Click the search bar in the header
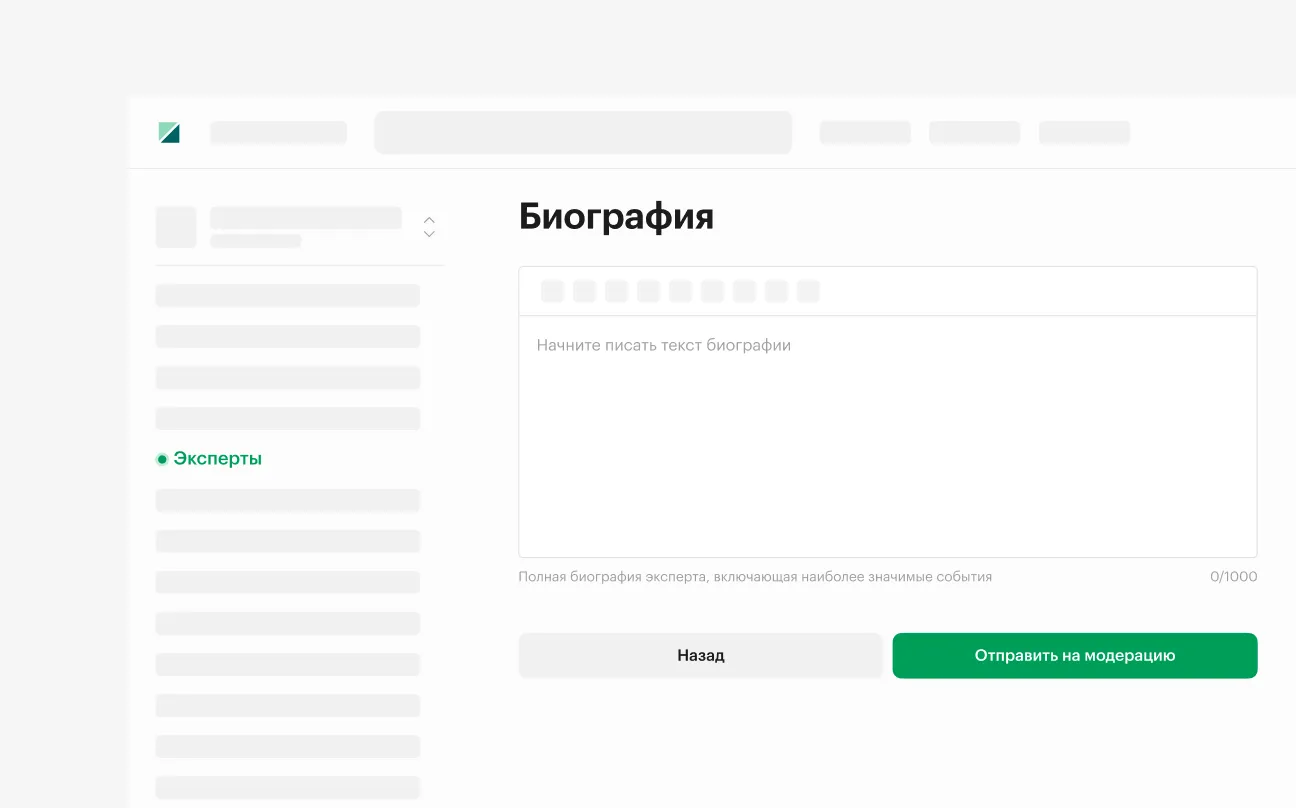 pos(583,131)
